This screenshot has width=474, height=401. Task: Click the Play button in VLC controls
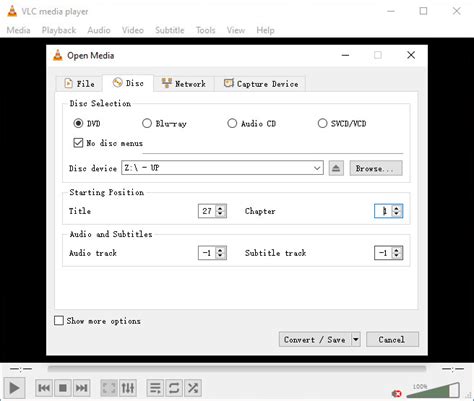point(14,388)
